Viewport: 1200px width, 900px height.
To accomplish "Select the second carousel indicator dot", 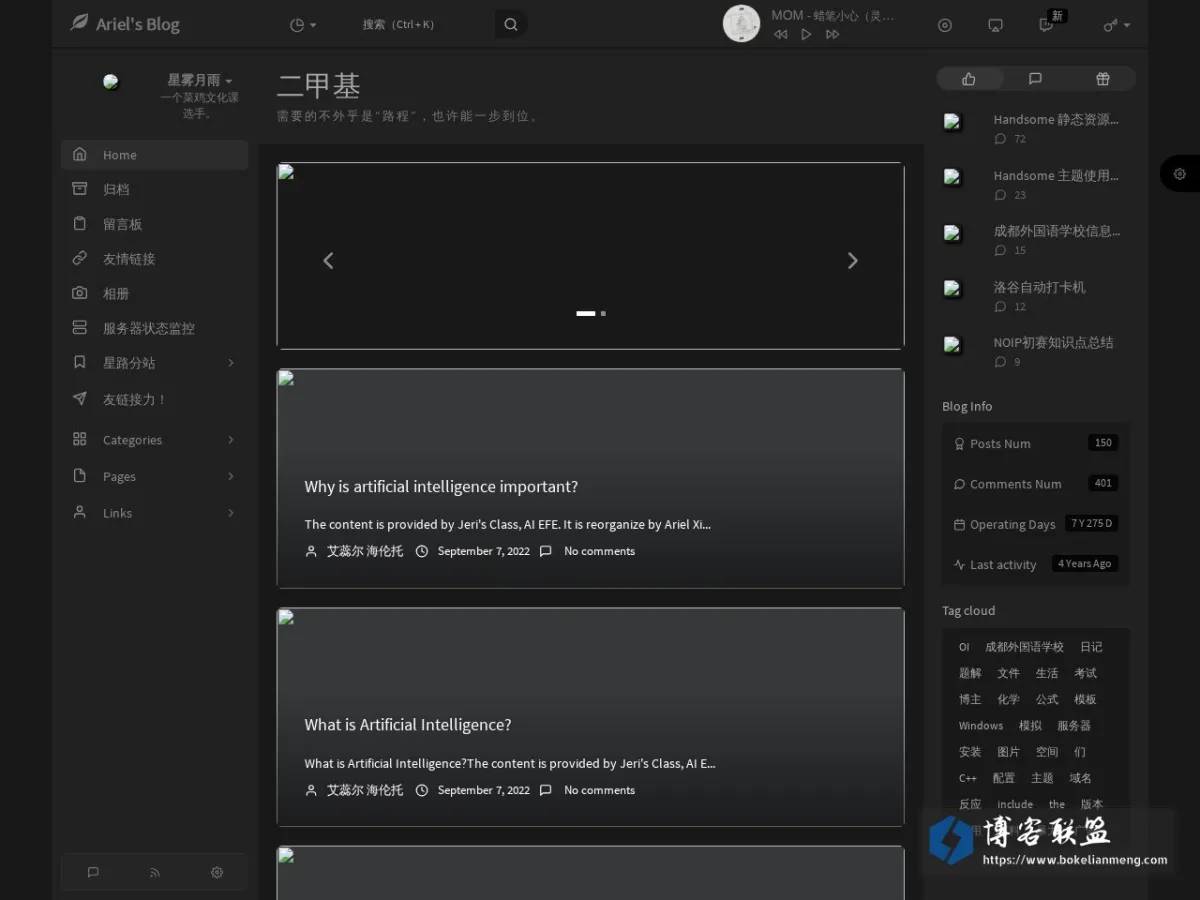I will (x=603, y=313).
